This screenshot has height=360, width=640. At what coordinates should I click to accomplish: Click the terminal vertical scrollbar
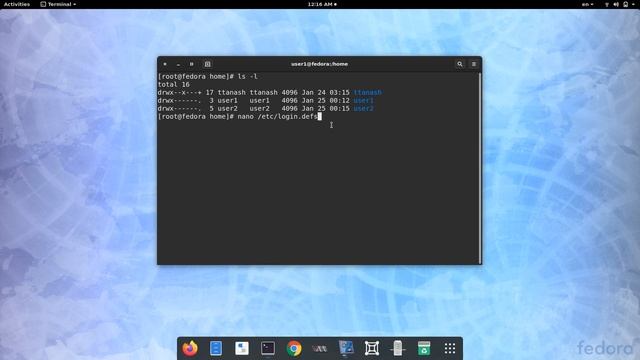coord(480,168)
